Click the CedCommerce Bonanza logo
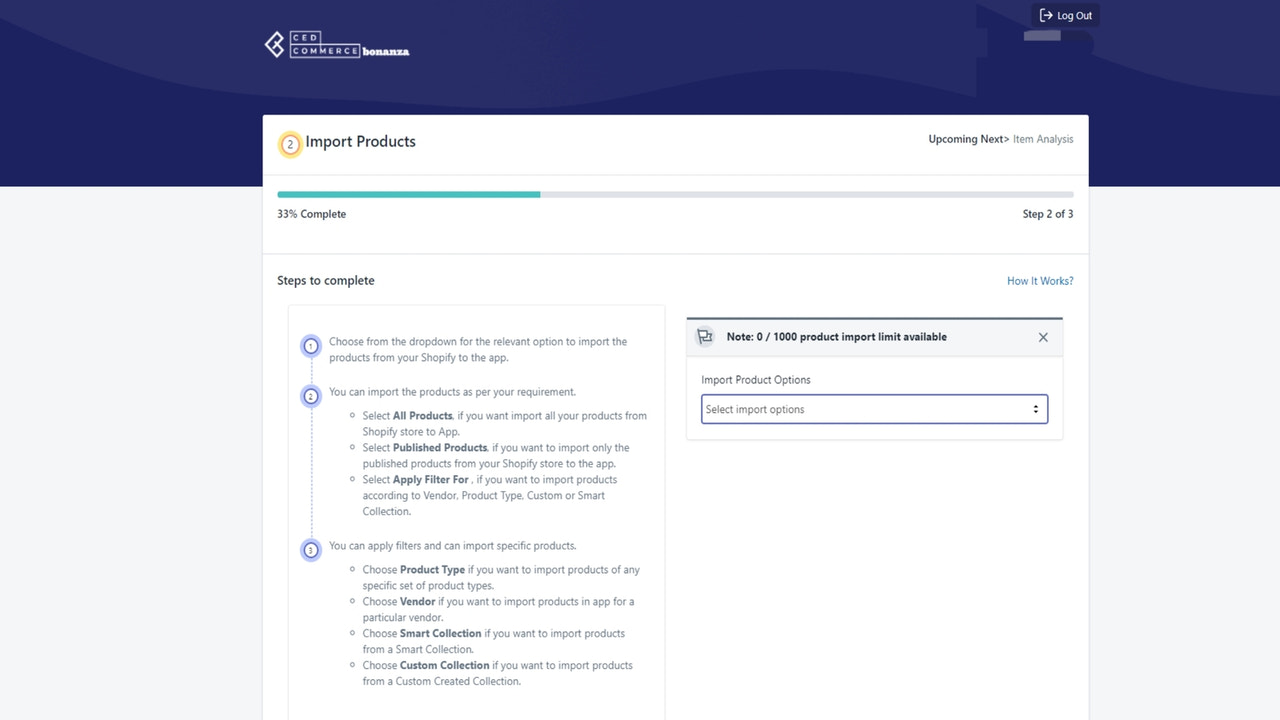The image size is (1280, 720). (x=336, y=44)
